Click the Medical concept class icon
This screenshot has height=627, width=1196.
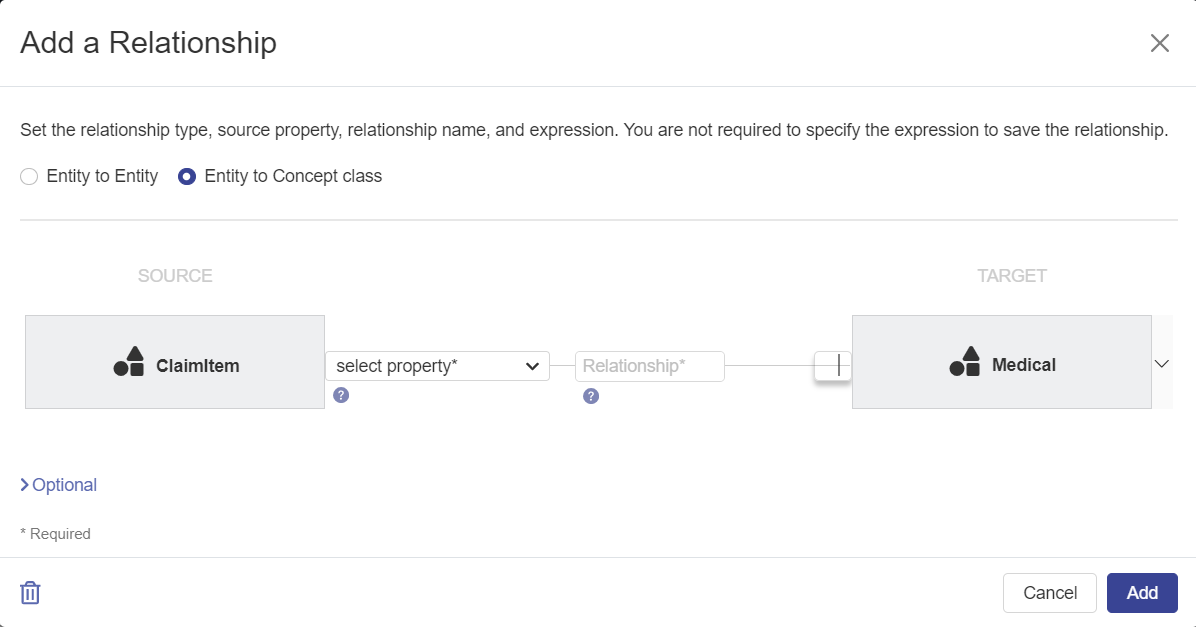[x=963, y=363]
